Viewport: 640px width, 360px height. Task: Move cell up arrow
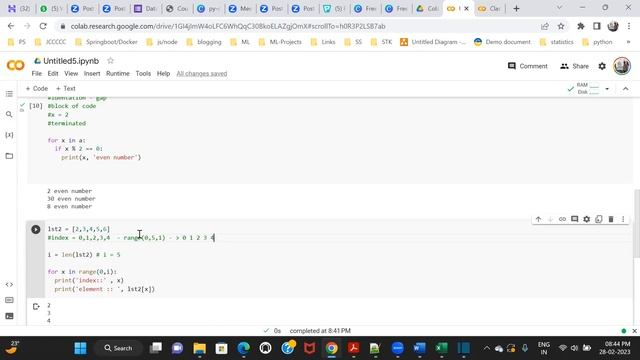tap(538, 219)
